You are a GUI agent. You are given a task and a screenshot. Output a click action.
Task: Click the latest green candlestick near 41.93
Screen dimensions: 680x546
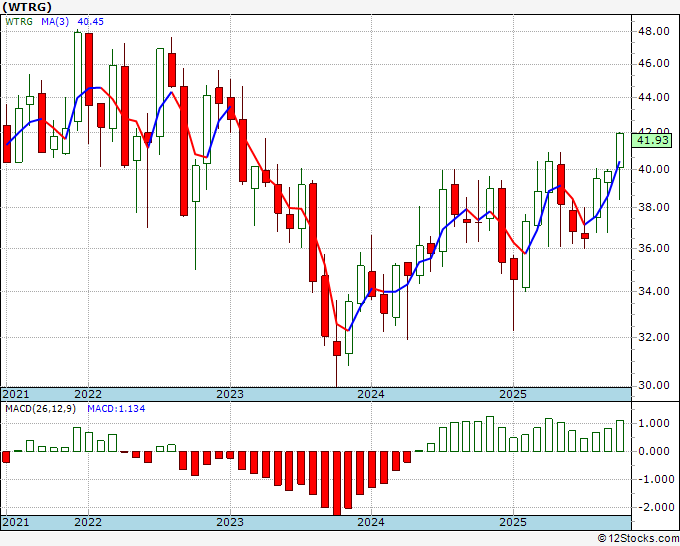click(x=620, y=150)
